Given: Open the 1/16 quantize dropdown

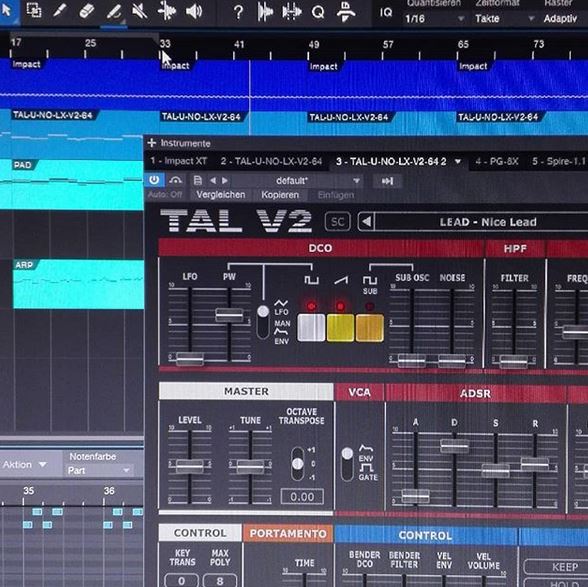Looking at the screenshot, I should tap(434, 18).
